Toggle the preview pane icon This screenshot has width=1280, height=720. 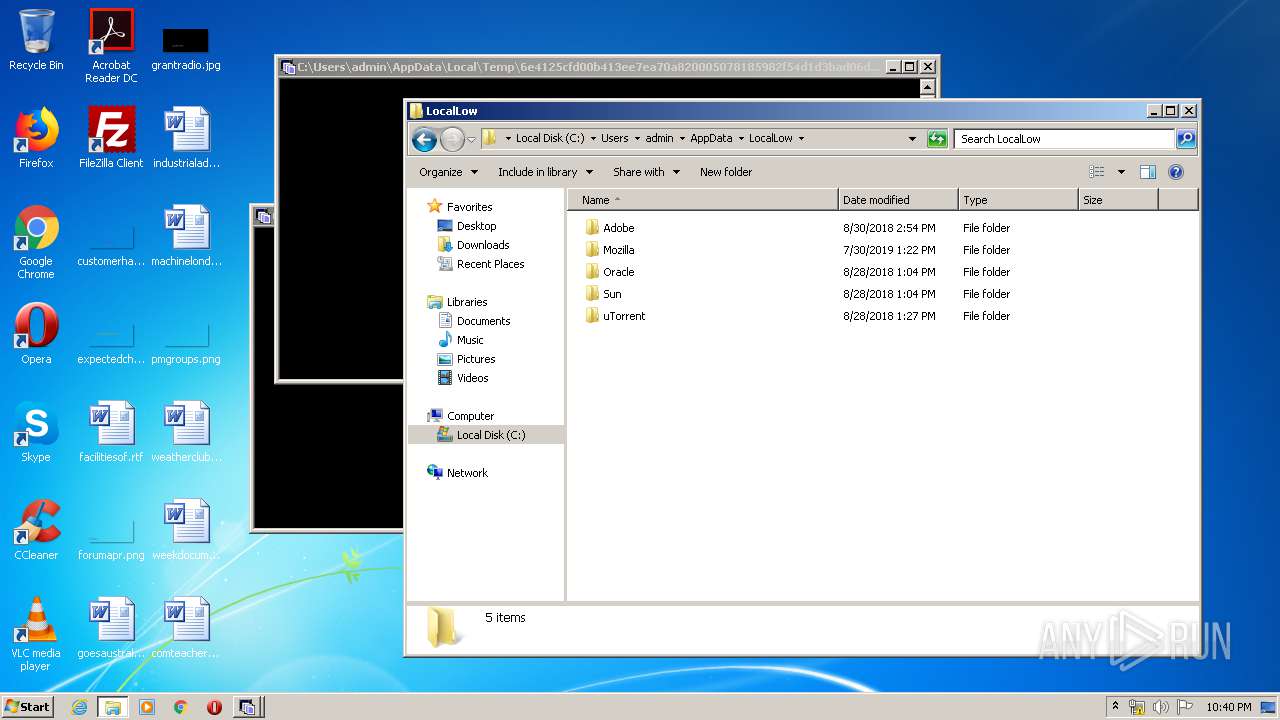[1148, 172]
